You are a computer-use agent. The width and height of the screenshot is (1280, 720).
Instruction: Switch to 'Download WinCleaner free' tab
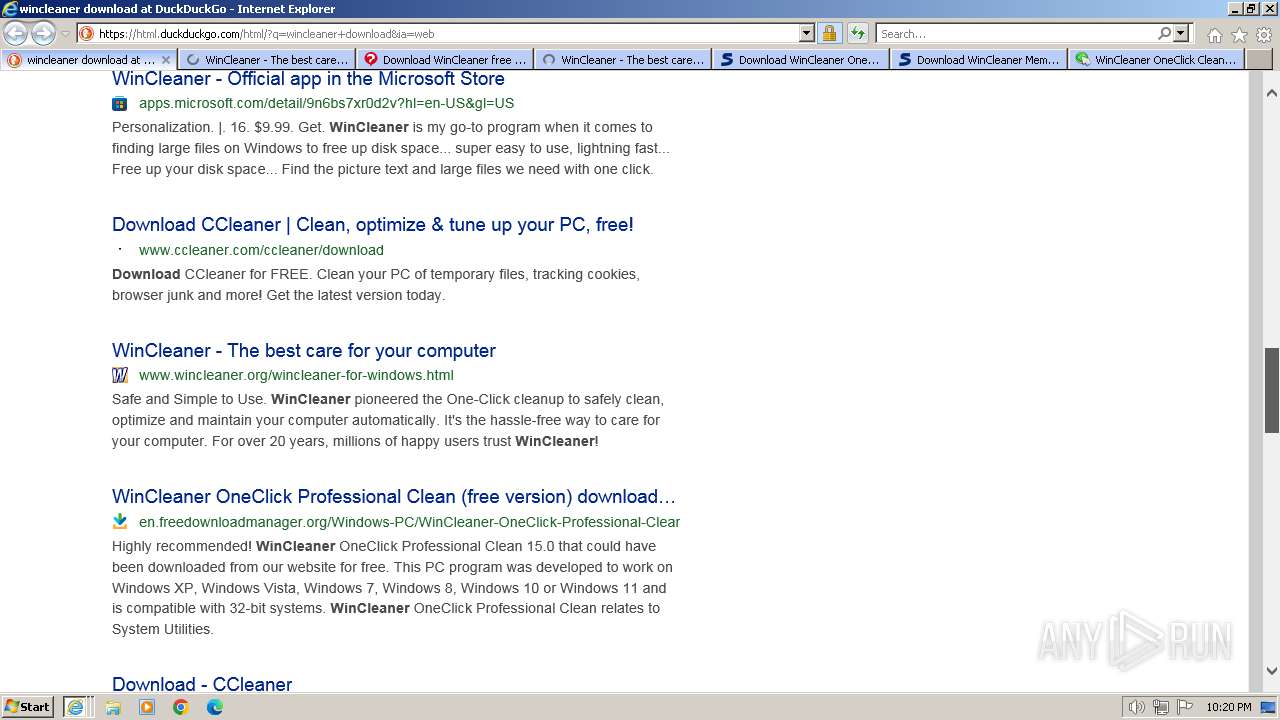pos(446,60)
